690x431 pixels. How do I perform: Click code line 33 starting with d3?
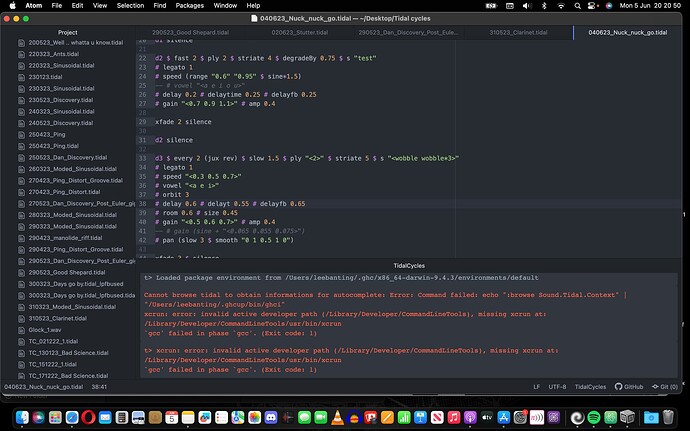click(307, 158)
